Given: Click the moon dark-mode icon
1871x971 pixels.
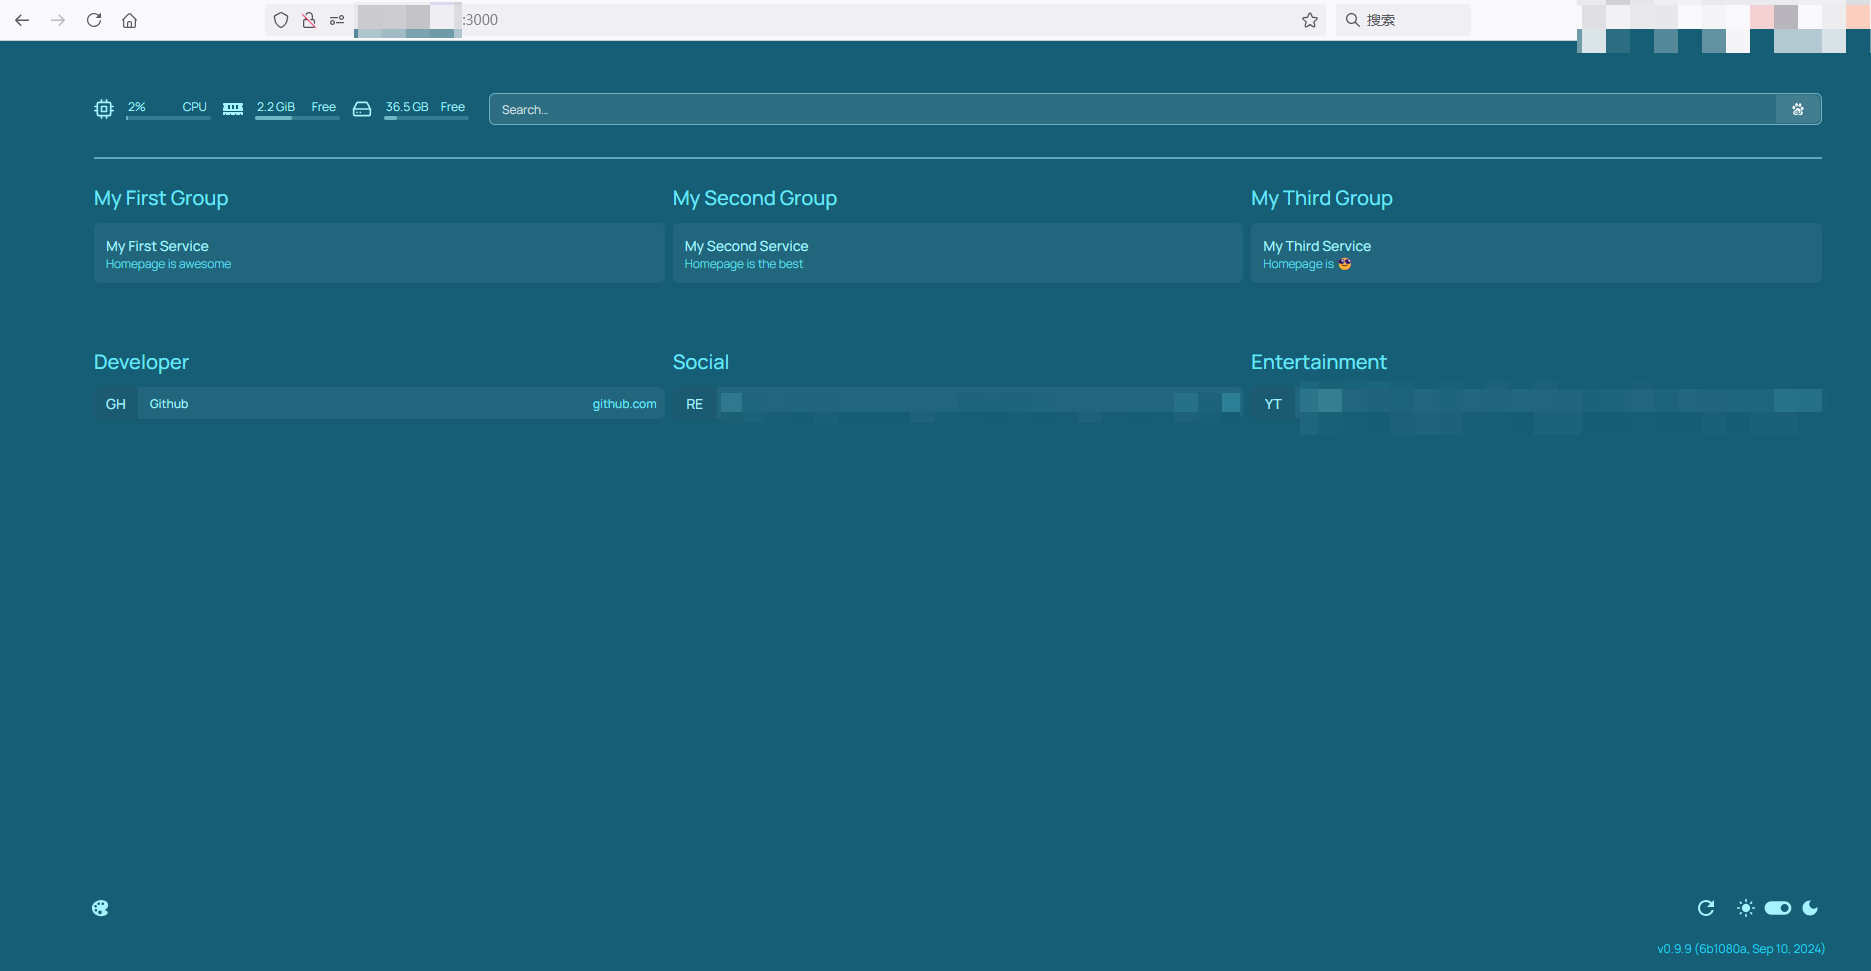Looking at the screenshot, I should [x=1810, y=908].
